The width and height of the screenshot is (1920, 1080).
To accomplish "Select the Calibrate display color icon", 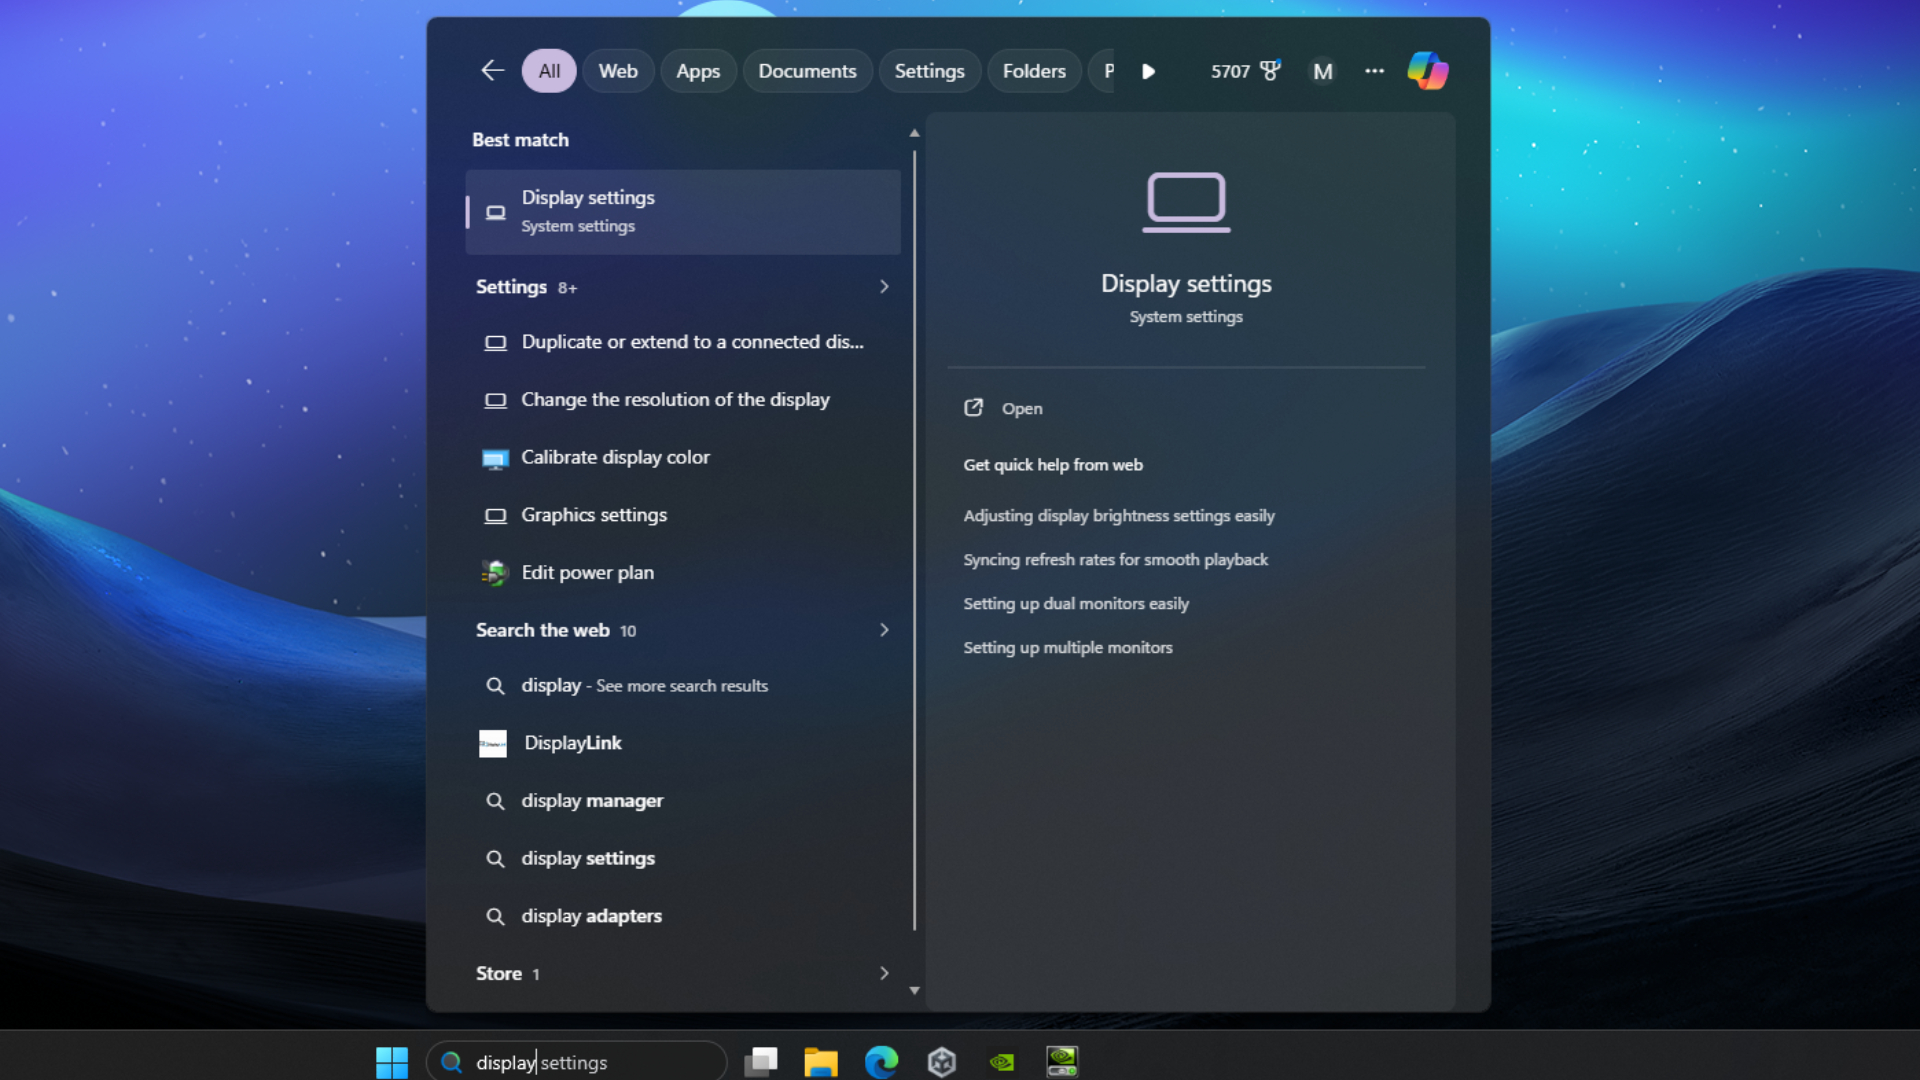I will coord(496,458).
